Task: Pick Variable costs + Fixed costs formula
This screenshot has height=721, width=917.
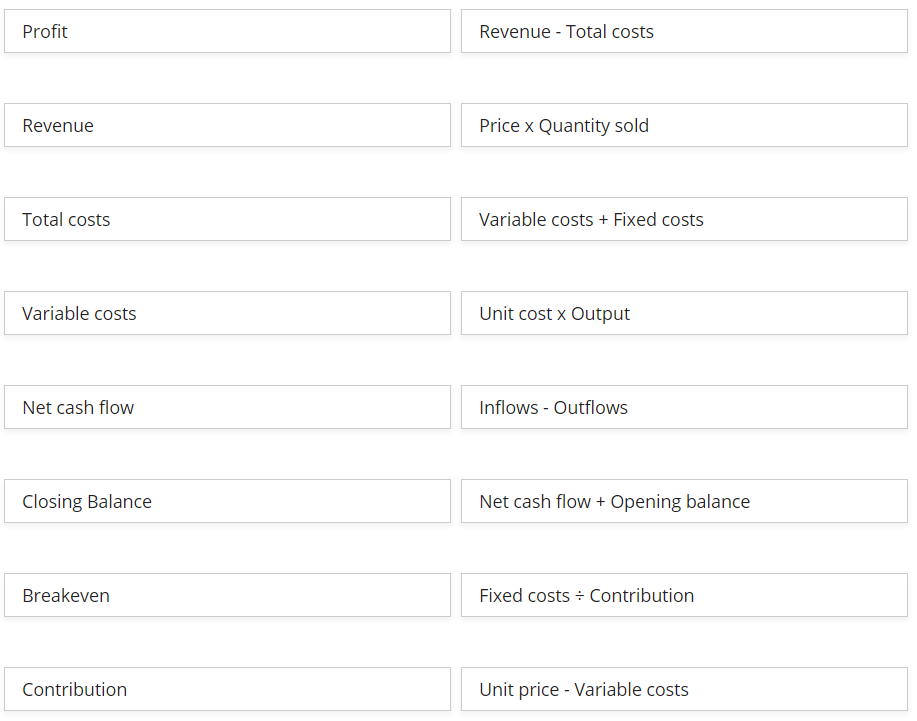Action: pyautogui.click(x=684, y=220)
